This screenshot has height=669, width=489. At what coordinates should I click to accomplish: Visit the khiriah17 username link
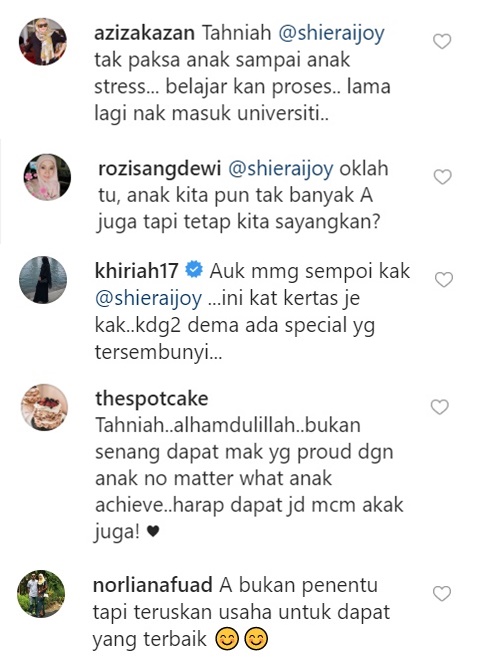tap(137, 271)
